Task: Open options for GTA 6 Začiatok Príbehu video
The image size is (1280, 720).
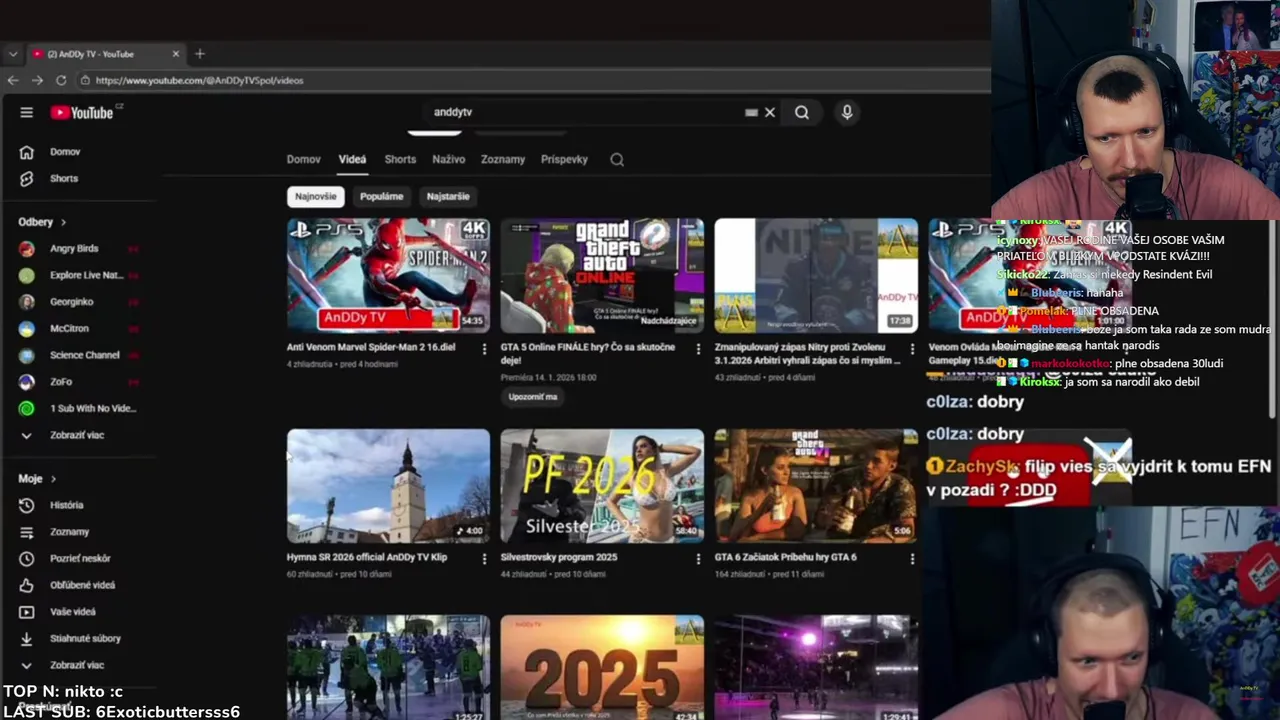Action: coord(912,559)
